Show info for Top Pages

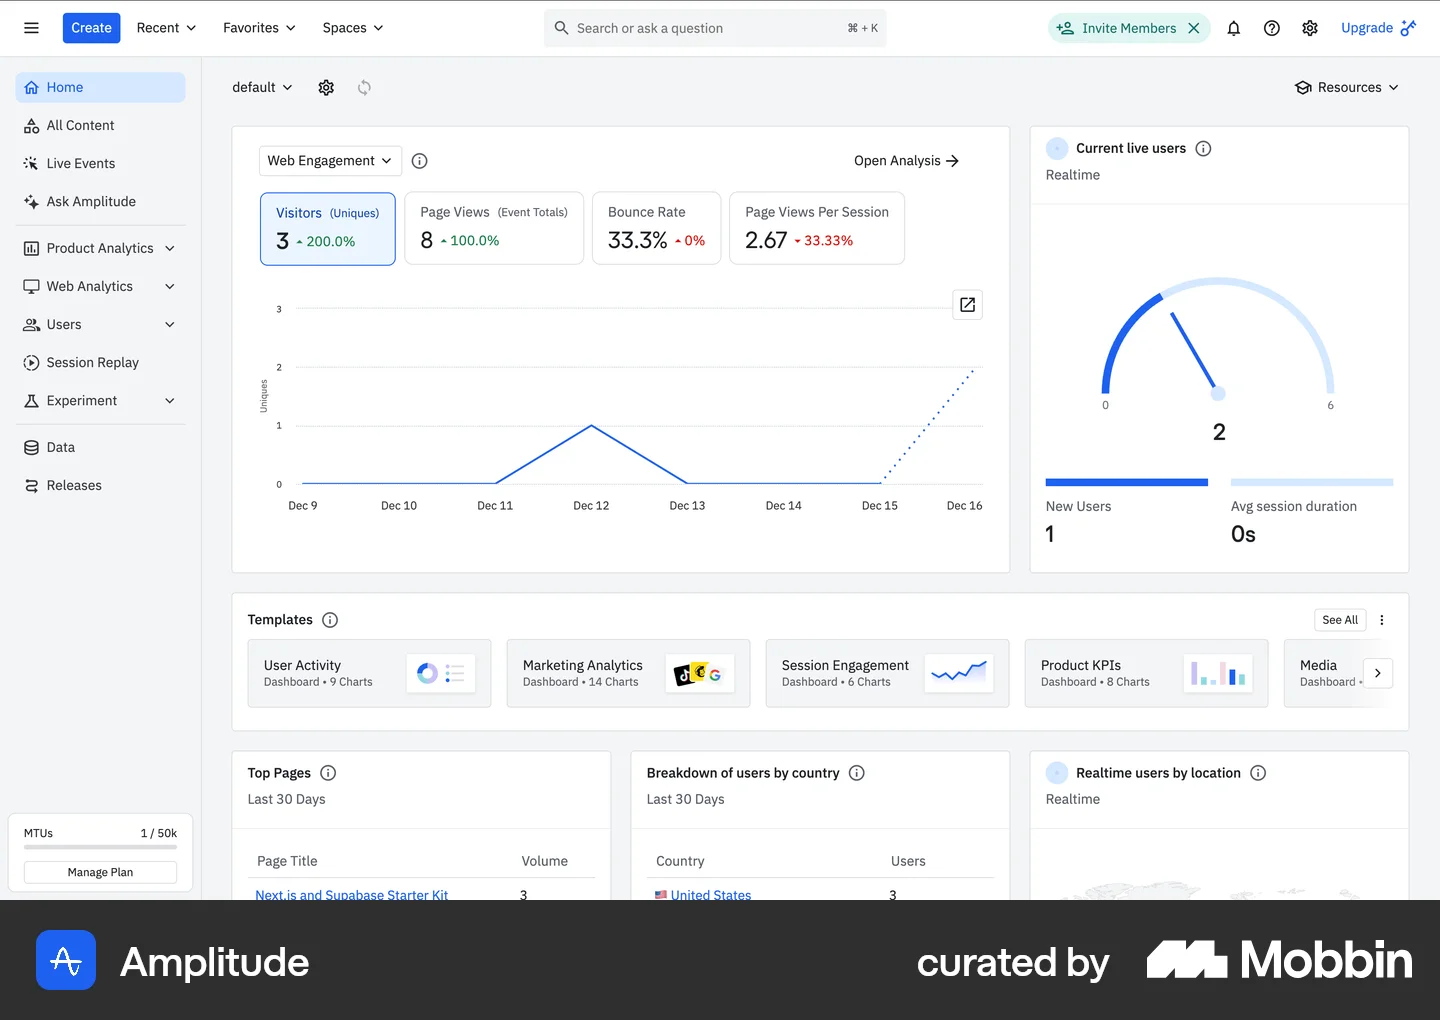coord(328,773)
